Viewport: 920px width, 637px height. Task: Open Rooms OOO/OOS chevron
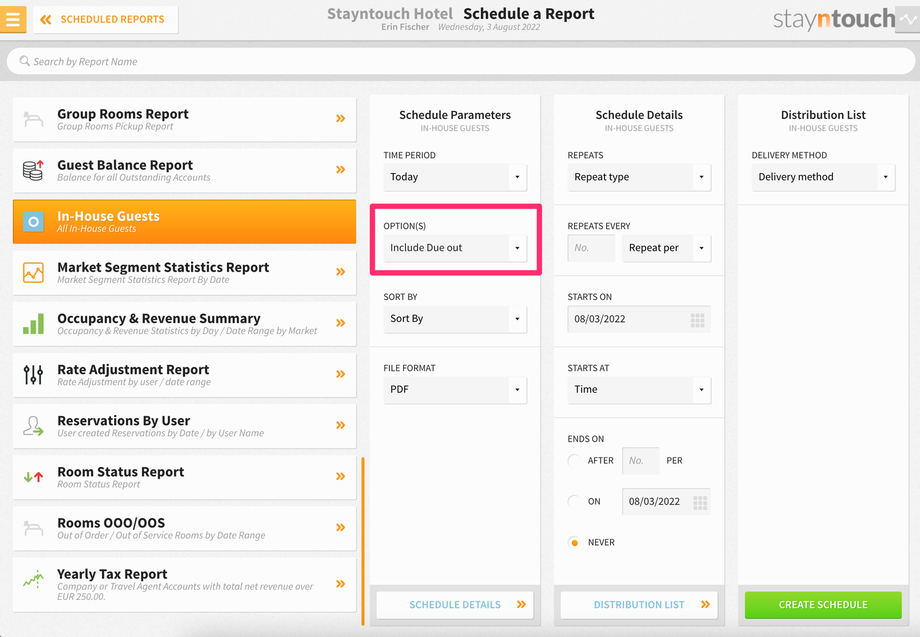(340, 527)
